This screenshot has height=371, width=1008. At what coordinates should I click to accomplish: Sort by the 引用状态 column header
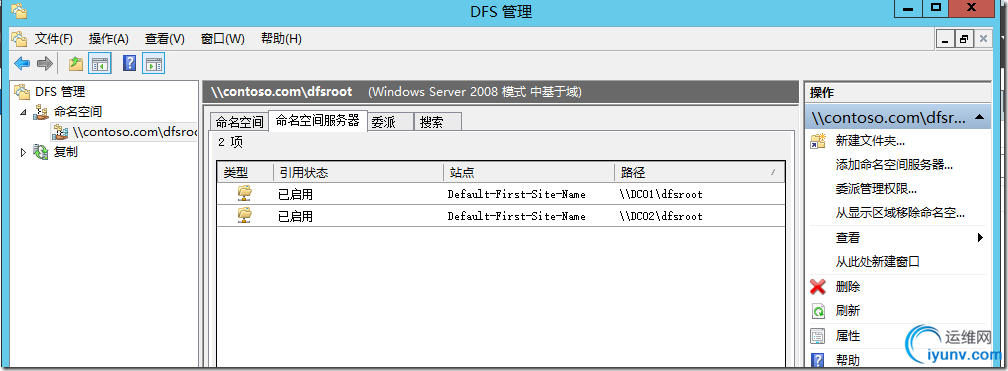click(358, 172)
